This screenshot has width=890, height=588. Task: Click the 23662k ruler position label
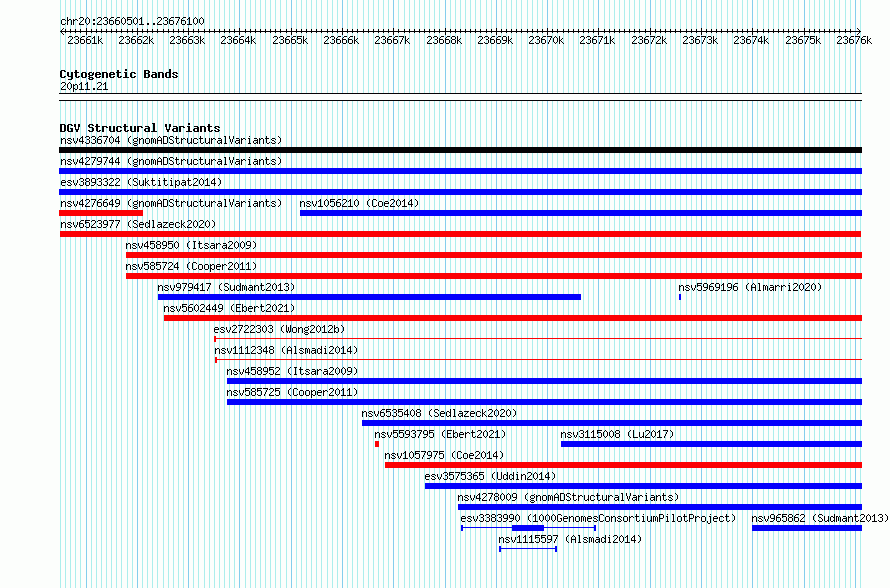pyautogui.click(x=136, y=40)
